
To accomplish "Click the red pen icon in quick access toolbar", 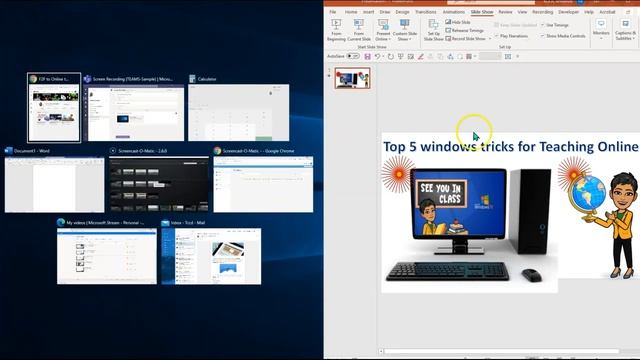I will click(x=420, y=56).
